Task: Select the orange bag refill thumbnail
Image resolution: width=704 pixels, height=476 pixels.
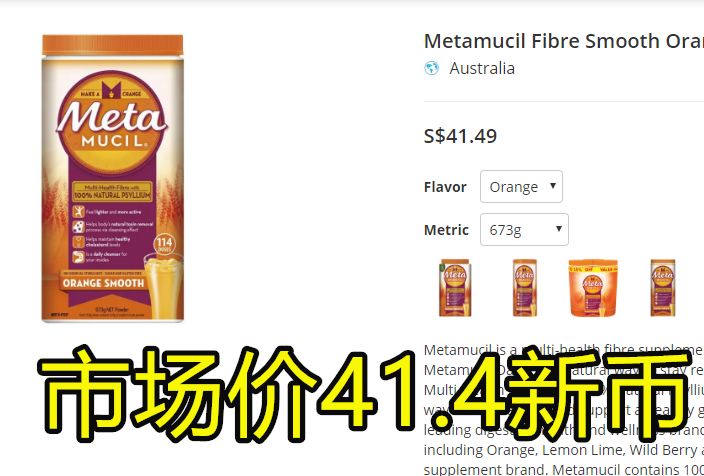Action: click(x=593, y=288)
